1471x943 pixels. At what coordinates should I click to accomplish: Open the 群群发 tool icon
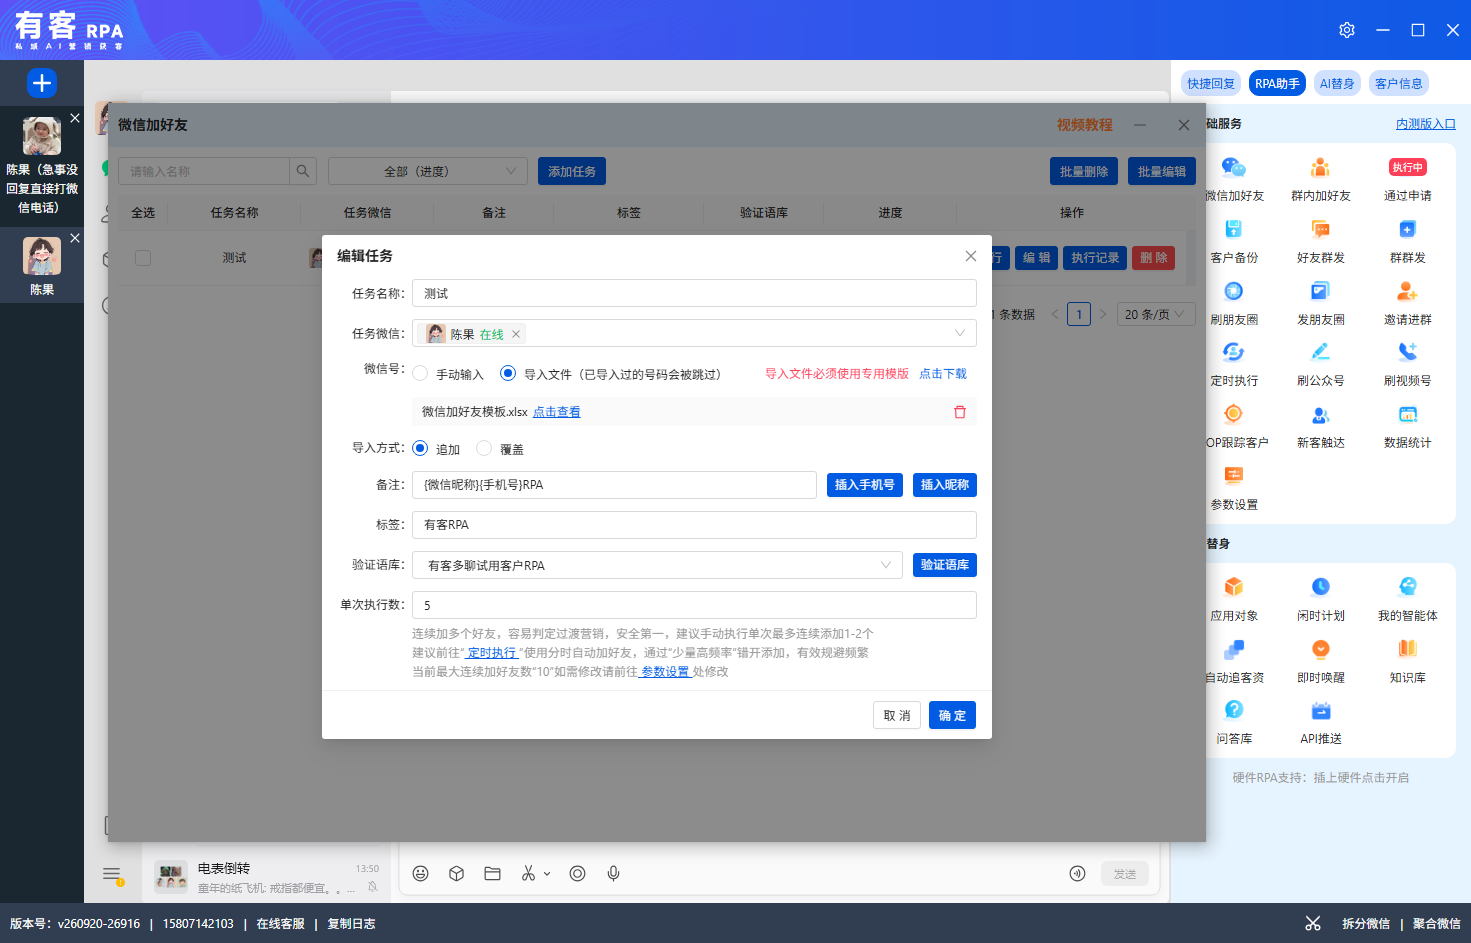click(1407, 230)
